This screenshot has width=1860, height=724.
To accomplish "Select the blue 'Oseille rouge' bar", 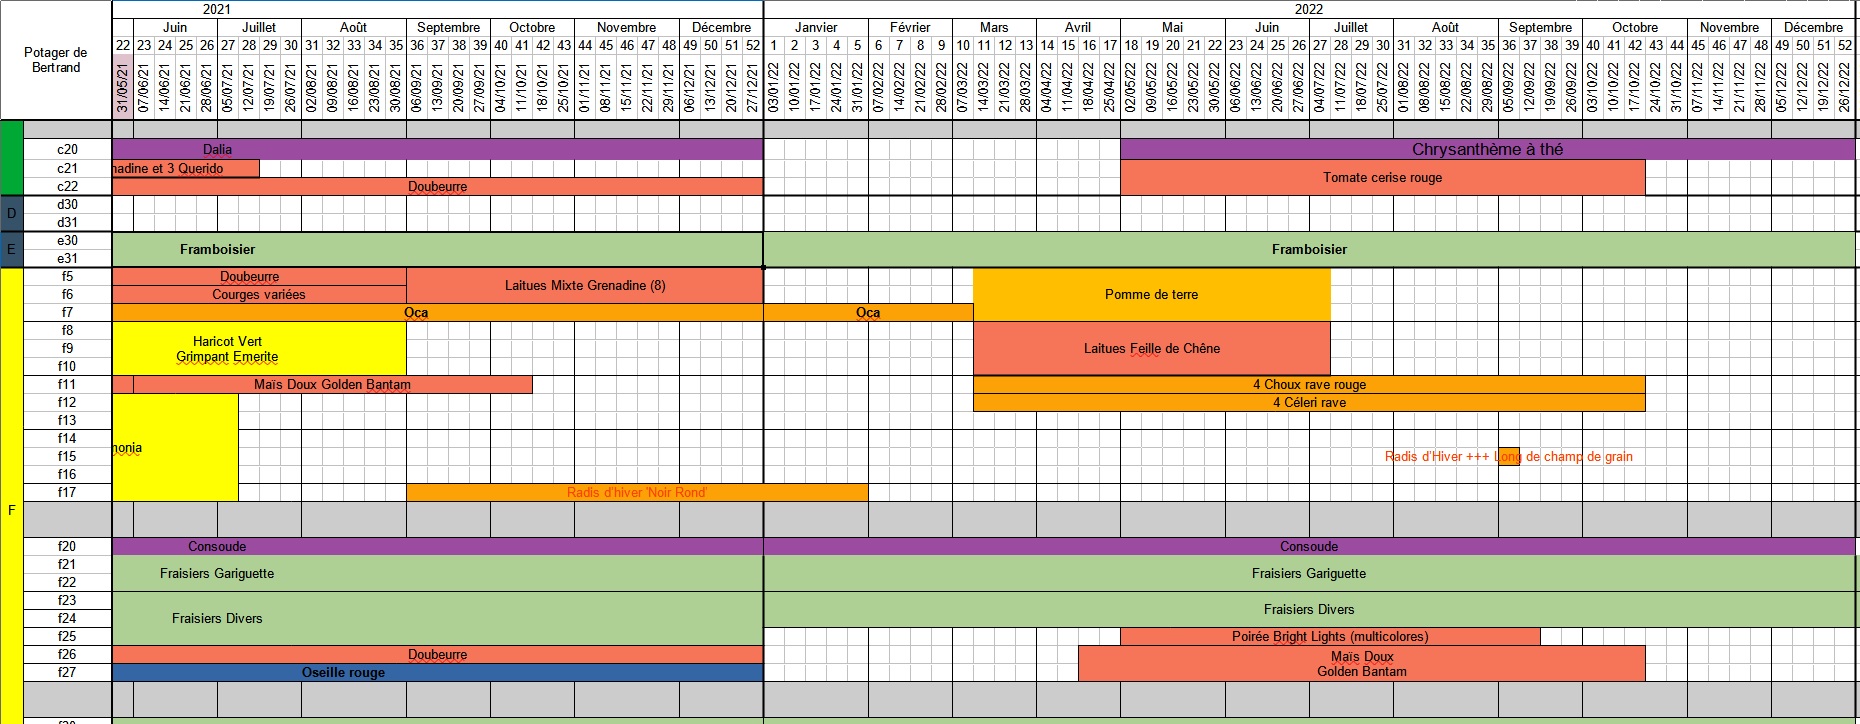I will pyautogui.click(x=437, y=673).
